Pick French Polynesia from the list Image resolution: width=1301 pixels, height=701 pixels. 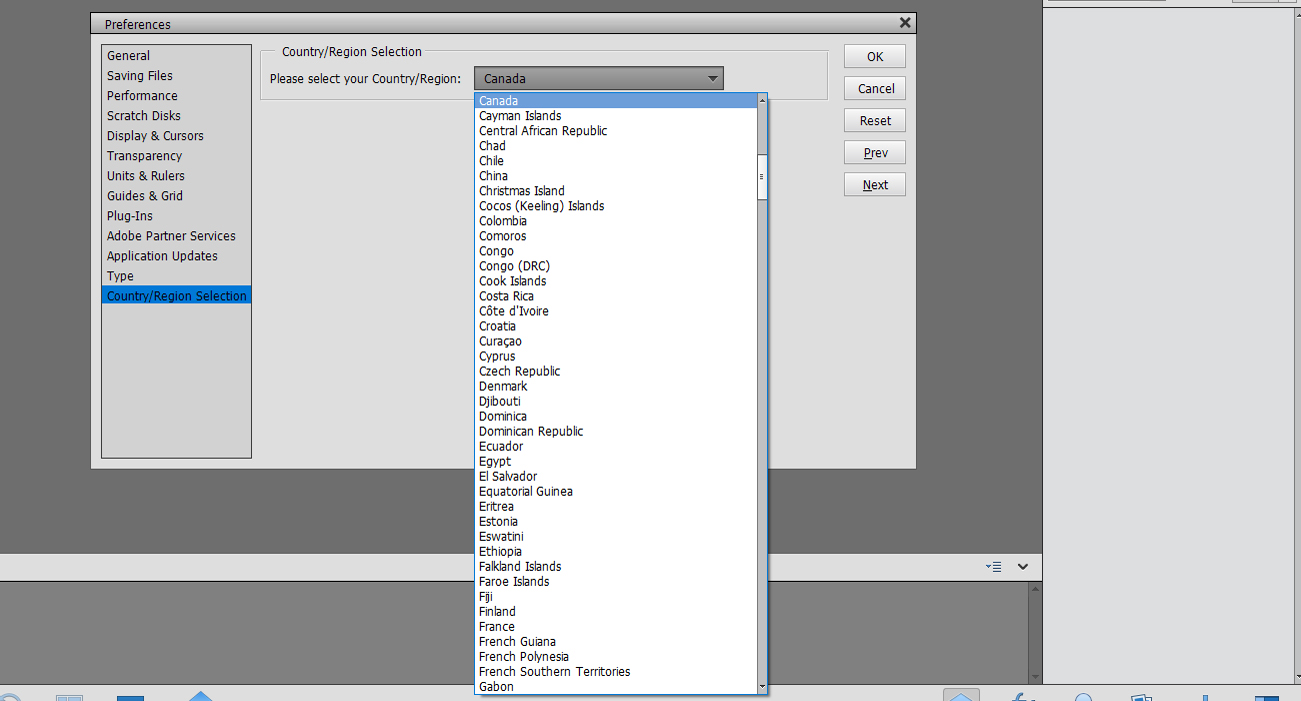tap(616, 655)
